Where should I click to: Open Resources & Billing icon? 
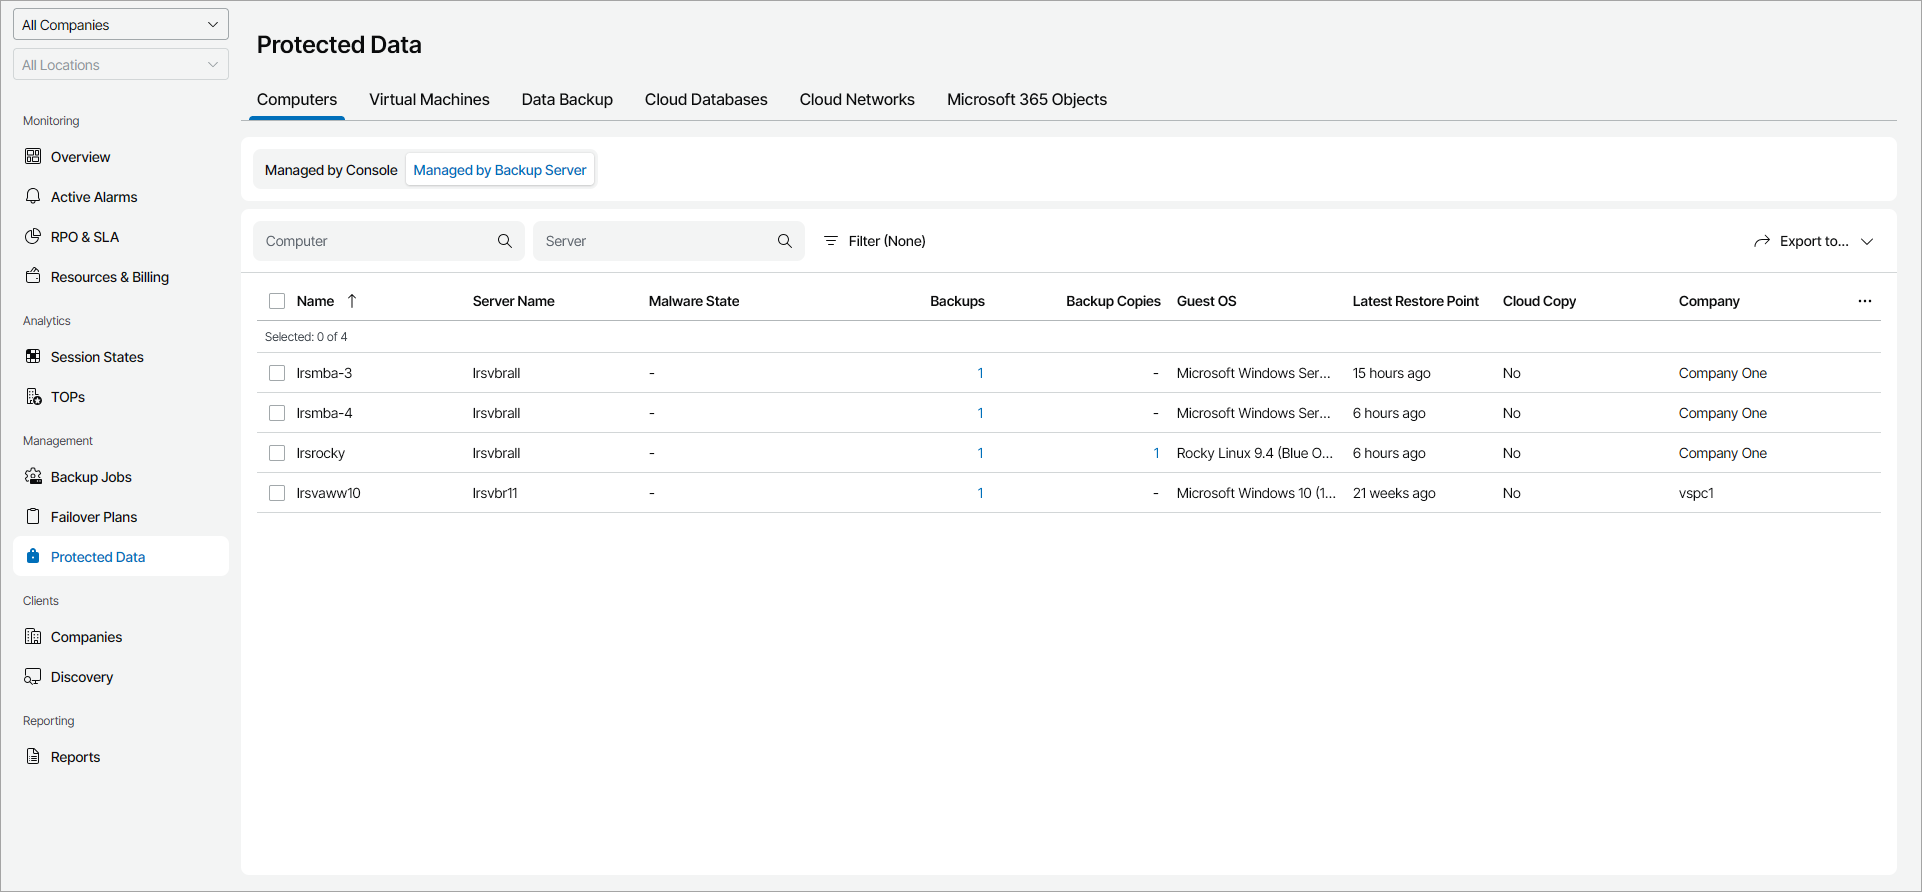[x=33, y=277]
